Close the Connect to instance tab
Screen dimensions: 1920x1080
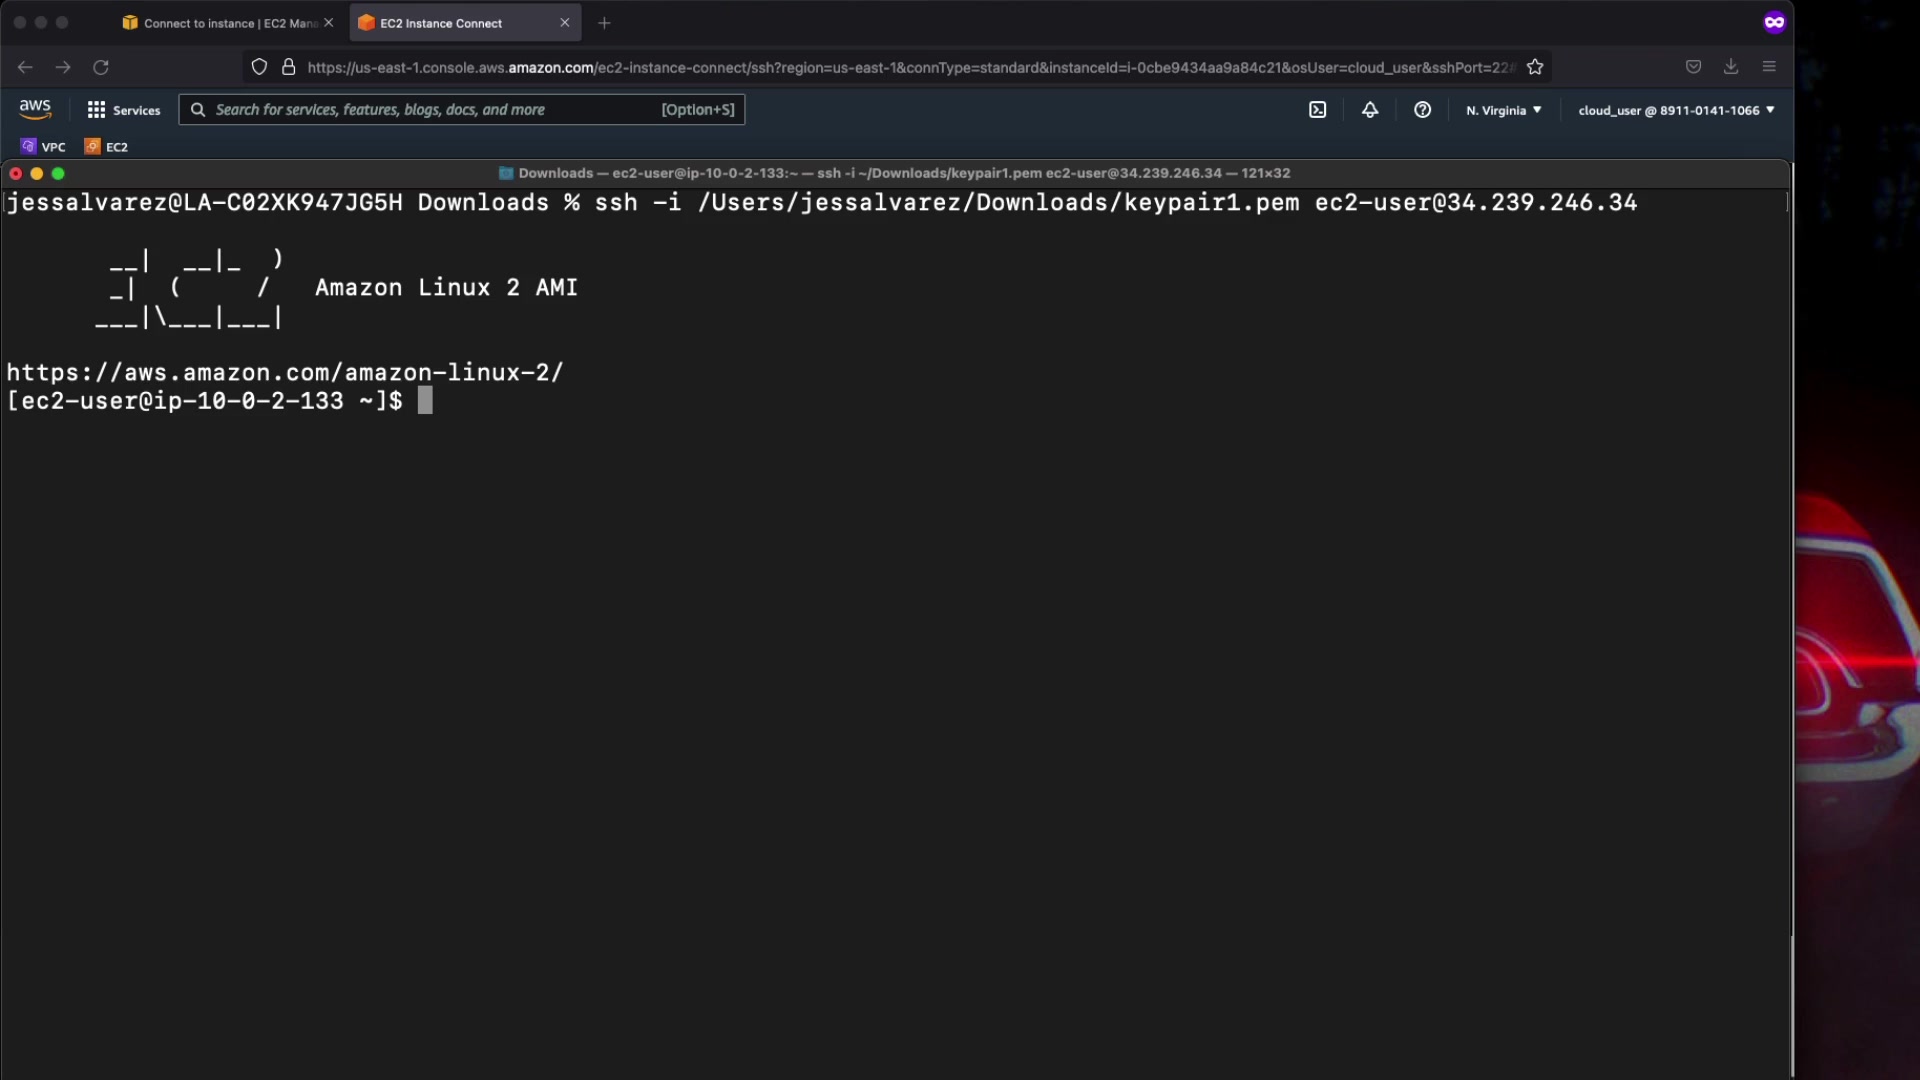pos(328,23)
